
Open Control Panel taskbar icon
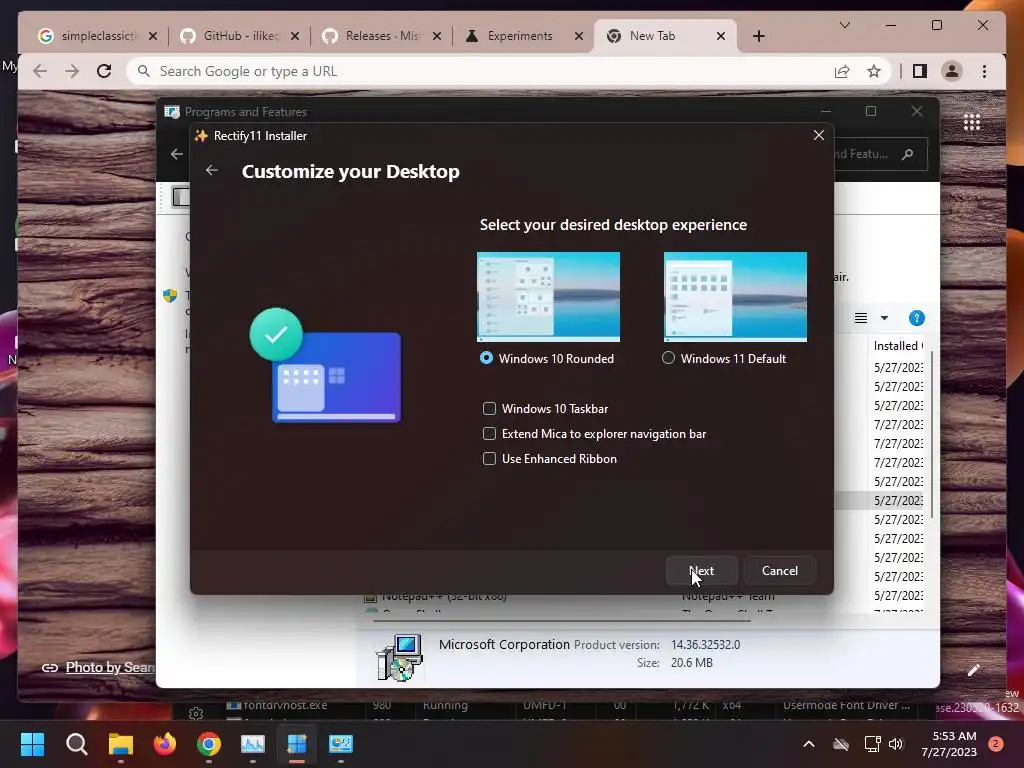point(341,744)
